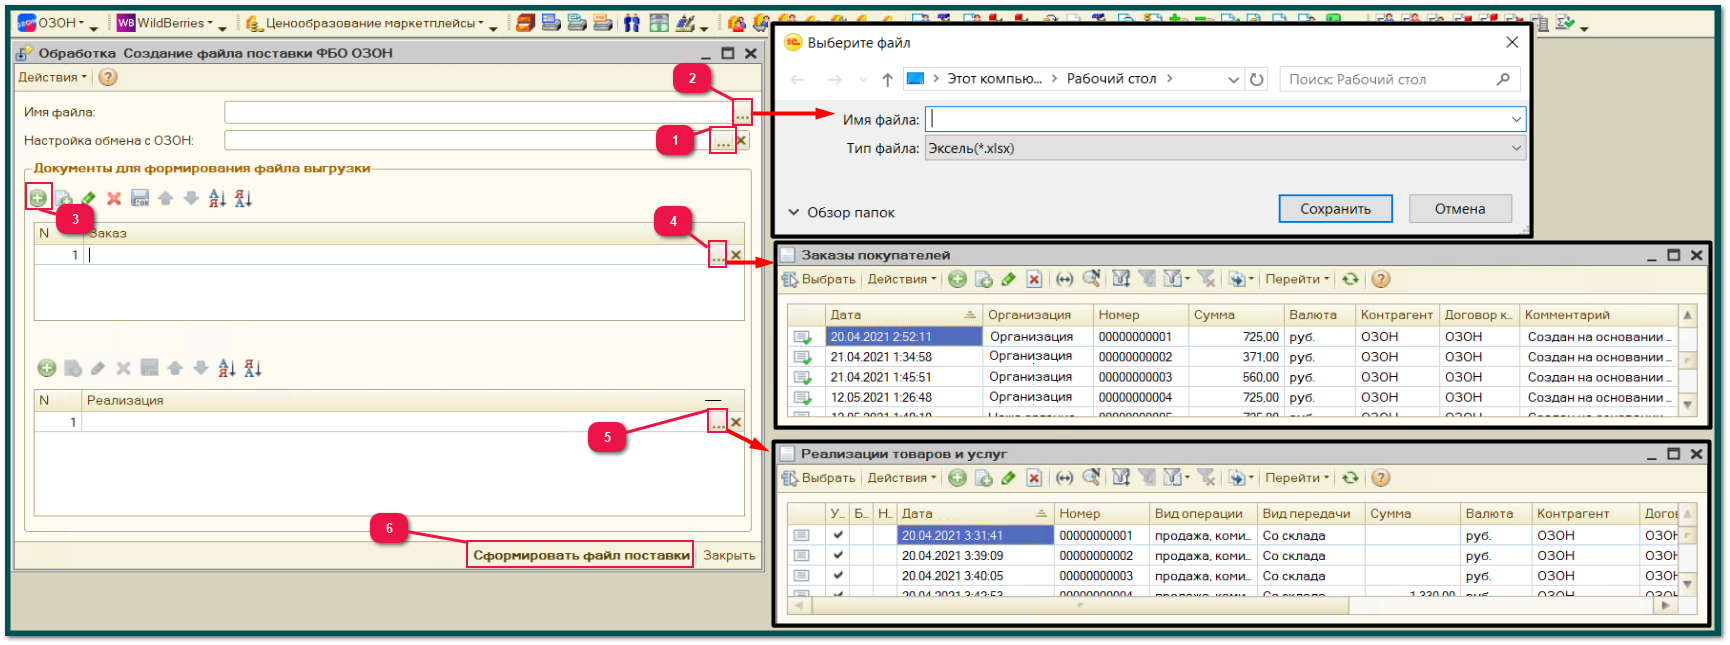Click into the Имя файла input in Обработка window
Screen dimensions: 1730x645
pyautogui.click(x=479, y=113)
